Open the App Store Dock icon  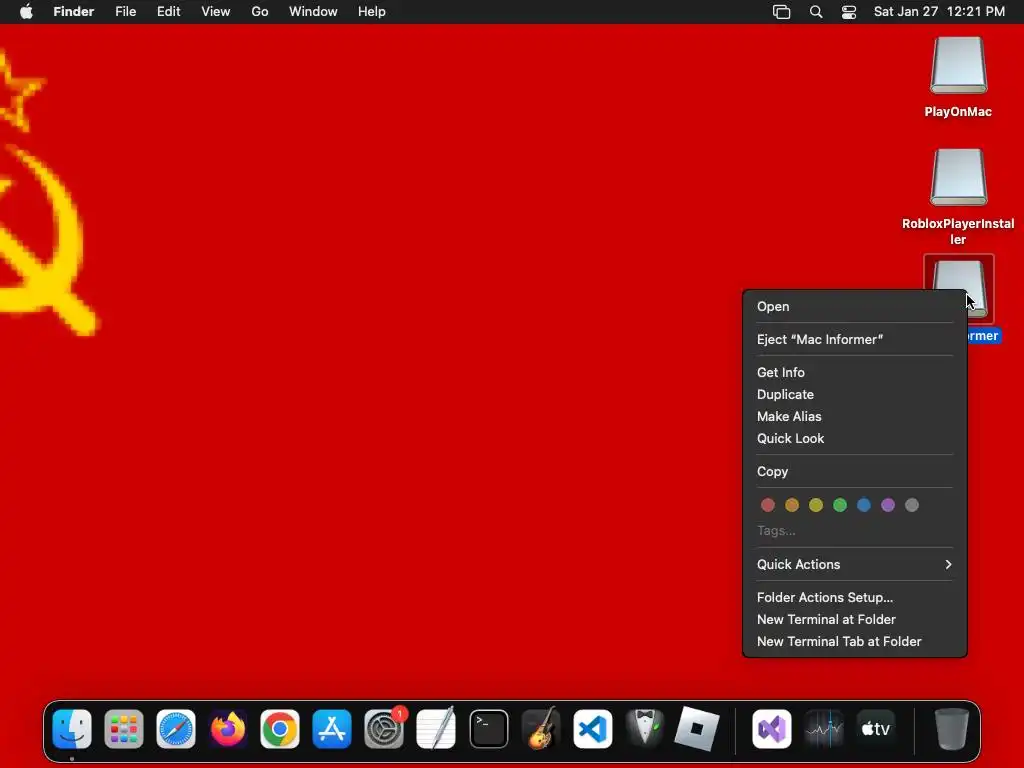point(332,729)
